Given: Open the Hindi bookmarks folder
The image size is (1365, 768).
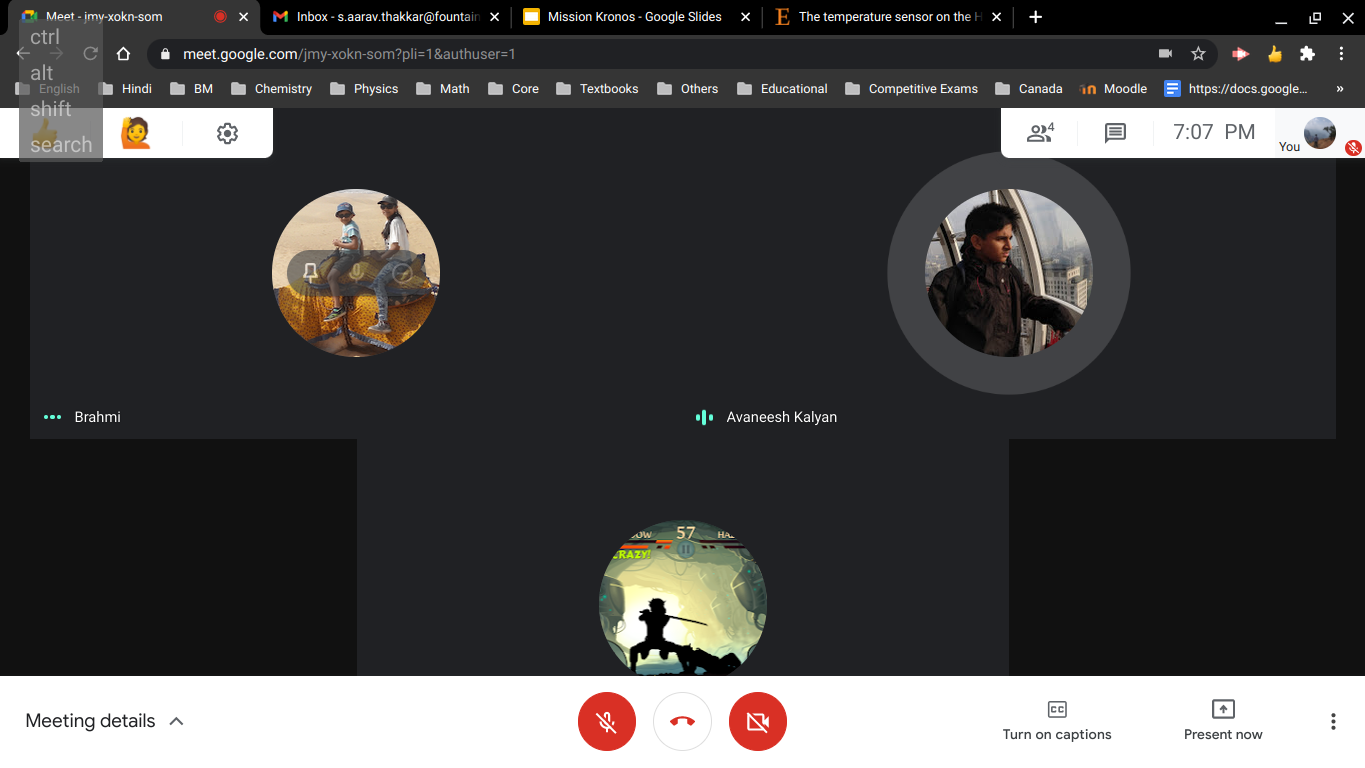Looking at the screenshot, I should click(x=125, y=89).
